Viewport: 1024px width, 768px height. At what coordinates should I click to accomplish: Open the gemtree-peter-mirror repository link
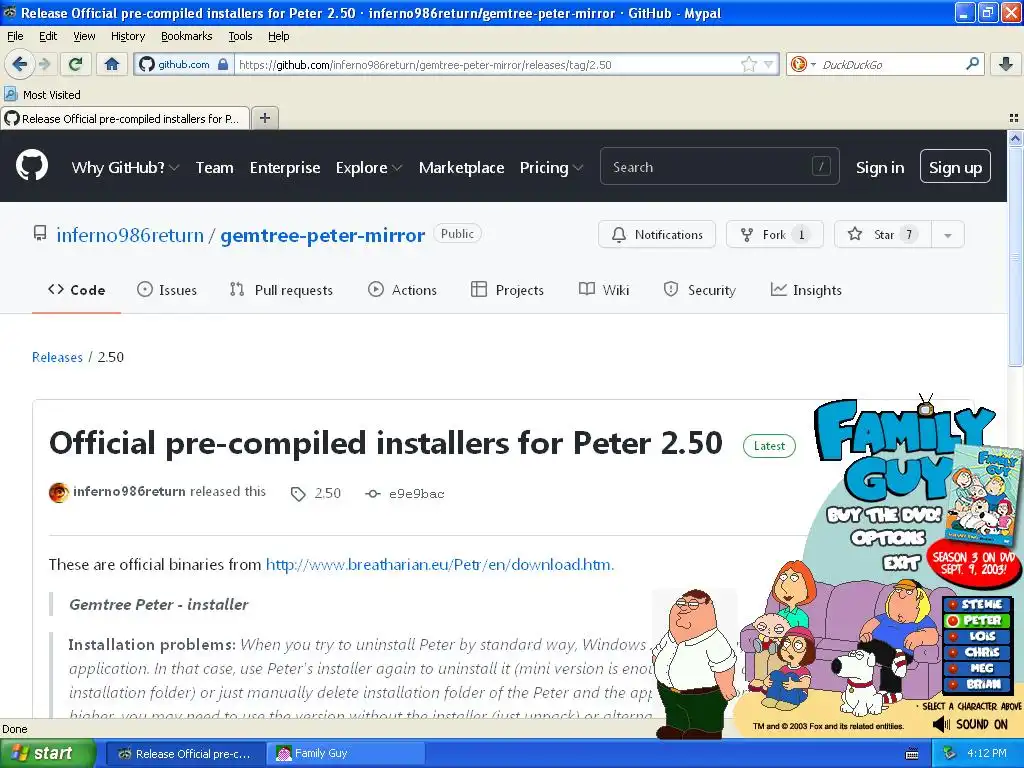click(323, 235)
